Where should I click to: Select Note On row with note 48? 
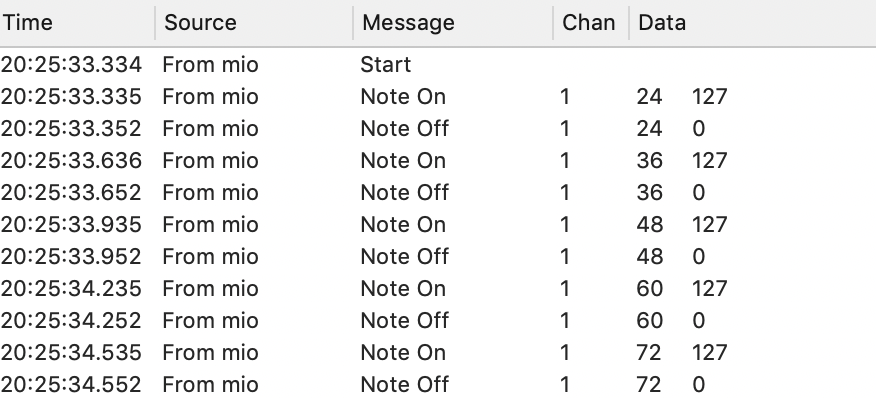click(x=438, y=225)
